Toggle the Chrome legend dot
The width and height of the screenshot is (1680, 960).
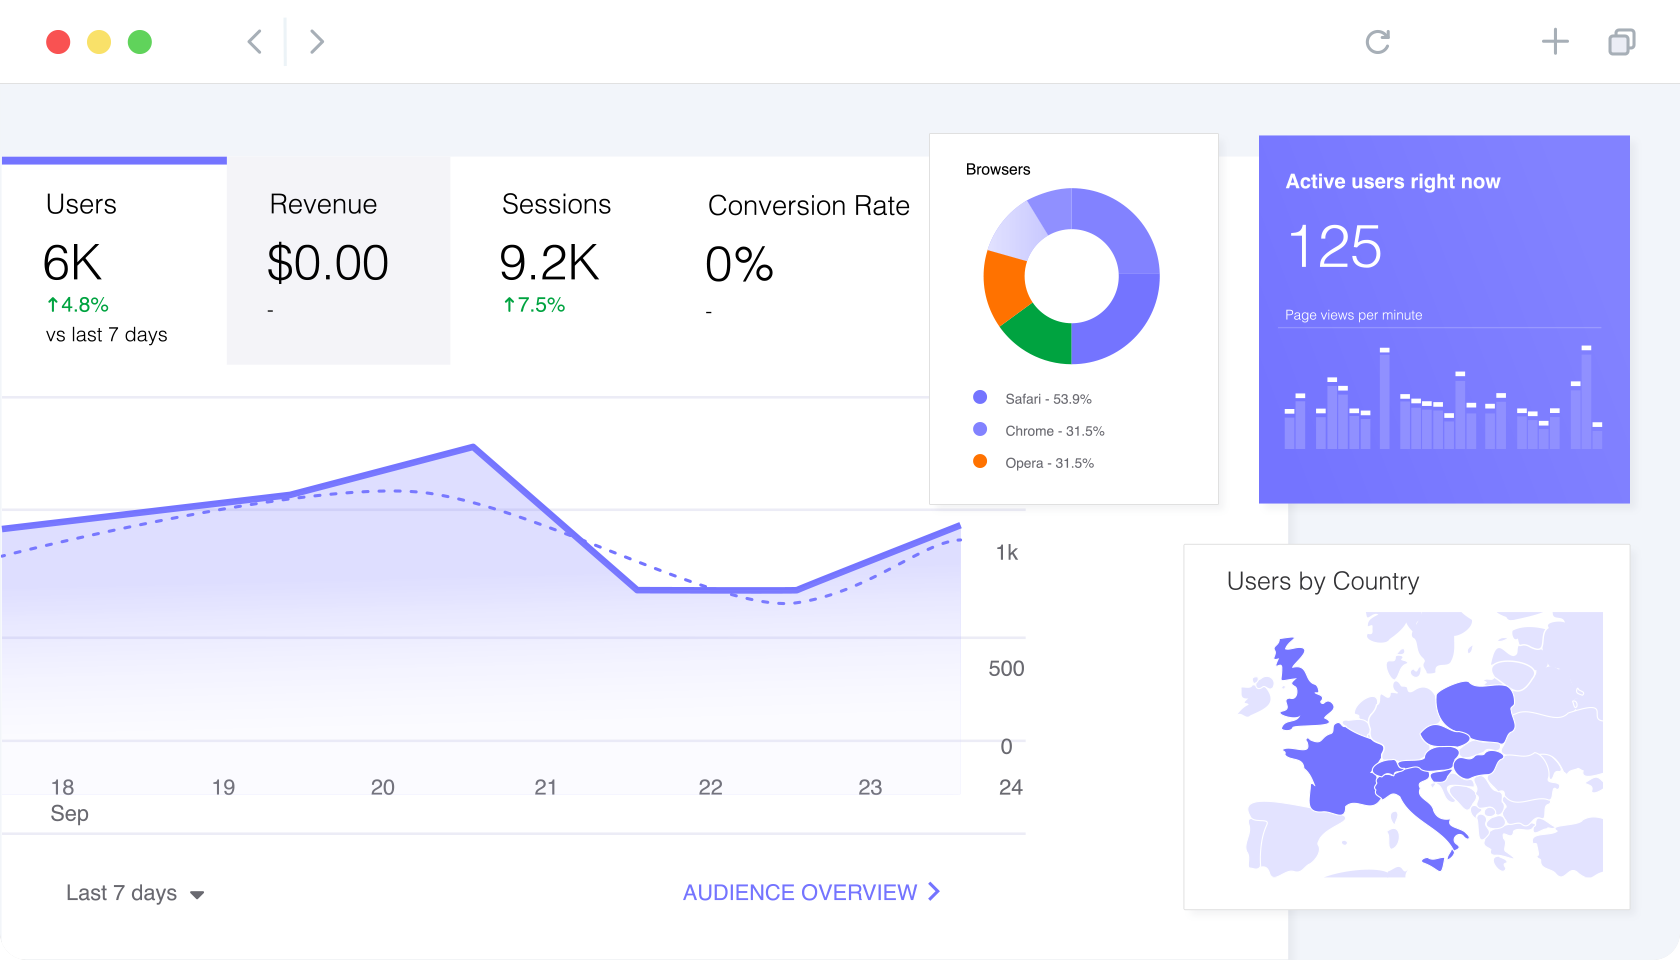click(980, 429)
